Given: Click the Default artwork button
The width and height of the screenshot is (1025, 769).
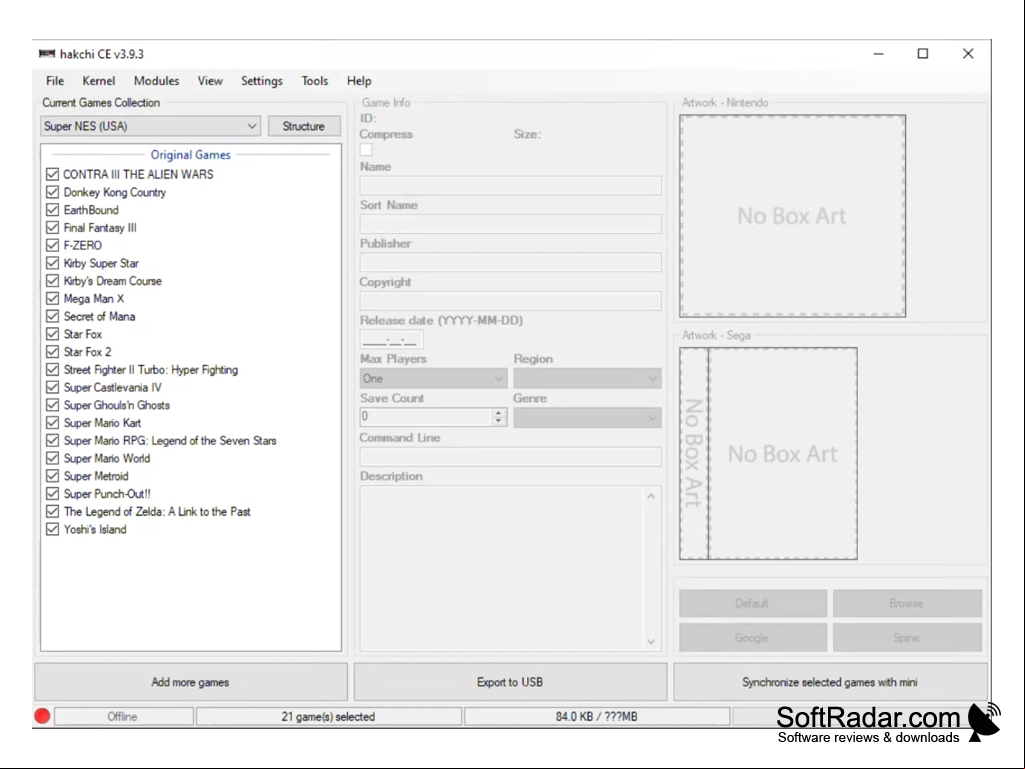Looking at the screenshot, I should [x=752, y=604].
